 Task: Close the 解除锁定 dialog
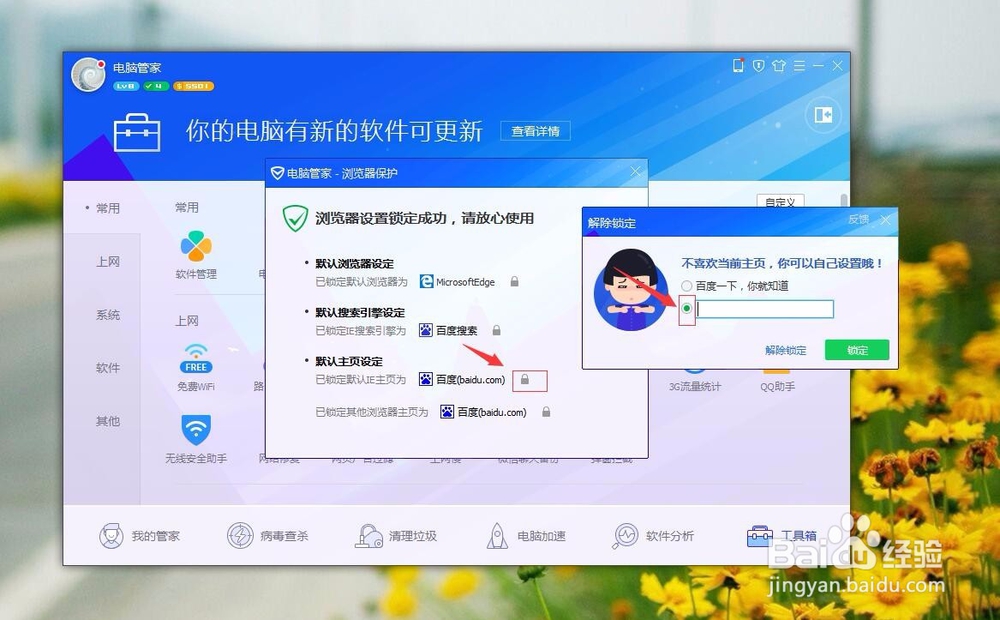(x=885, y=220)
